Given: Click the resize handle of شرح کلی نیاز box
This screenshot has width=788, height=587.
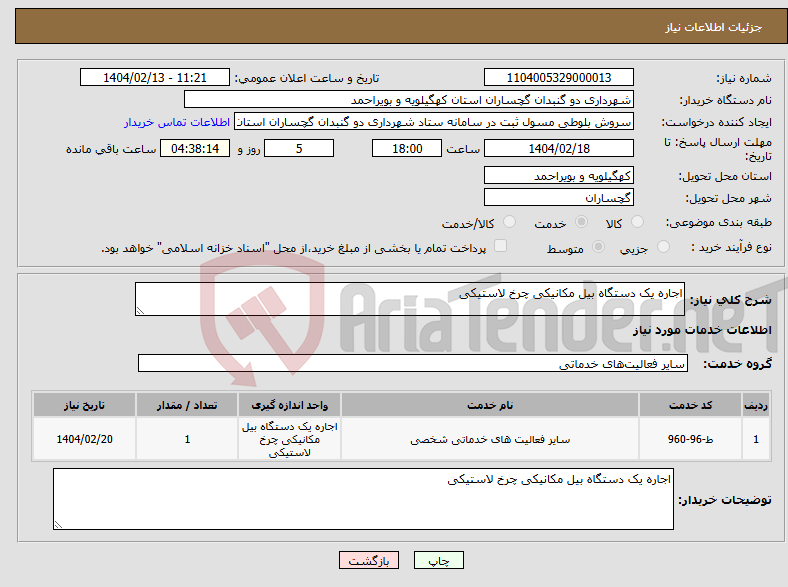Looking at the screenshot, I should coord(140,311).
